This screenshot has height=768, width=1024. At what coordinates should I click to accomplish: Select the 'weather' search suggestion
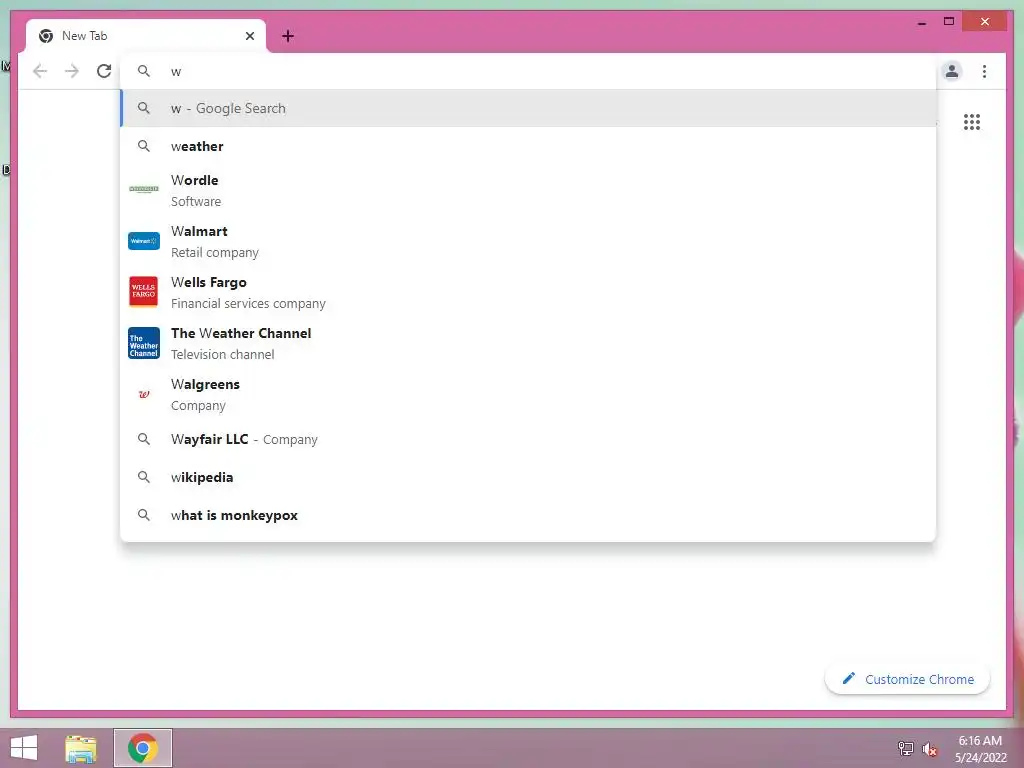[528, 146]
